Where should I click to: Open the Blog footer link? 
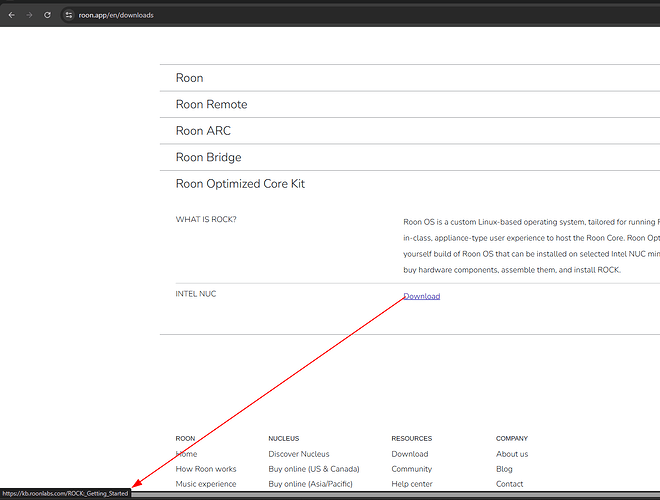pyautogui.click(x=504, y=469)
